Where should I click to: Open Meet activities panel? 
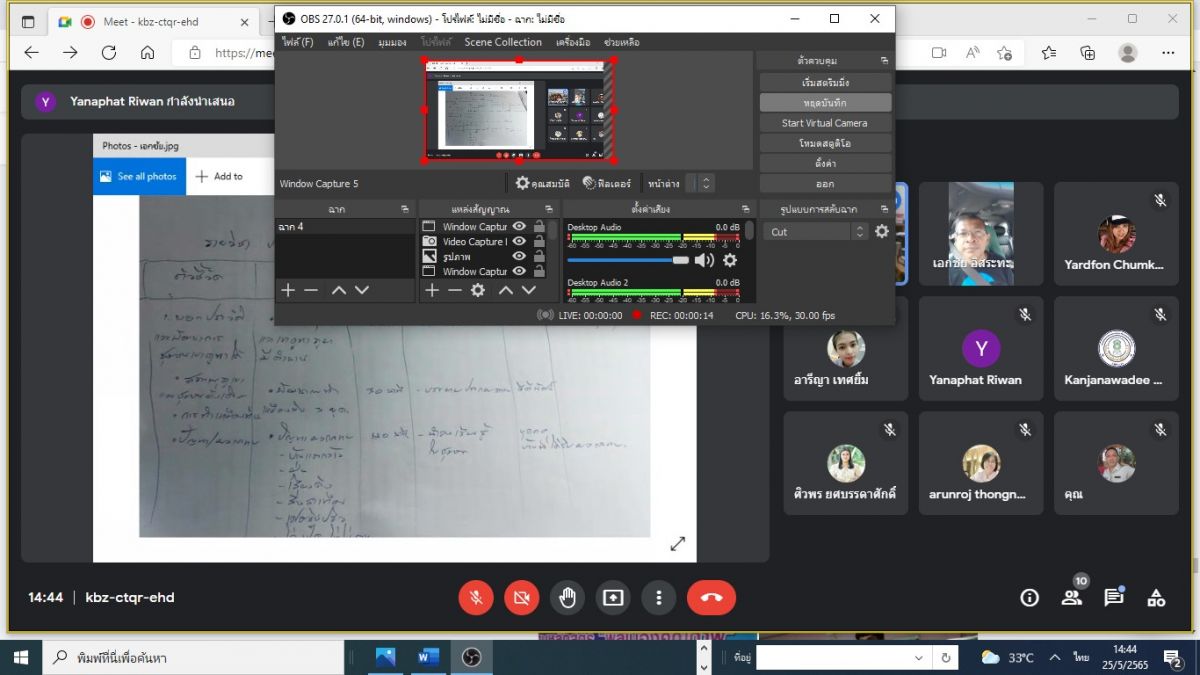pos(1156,598)
